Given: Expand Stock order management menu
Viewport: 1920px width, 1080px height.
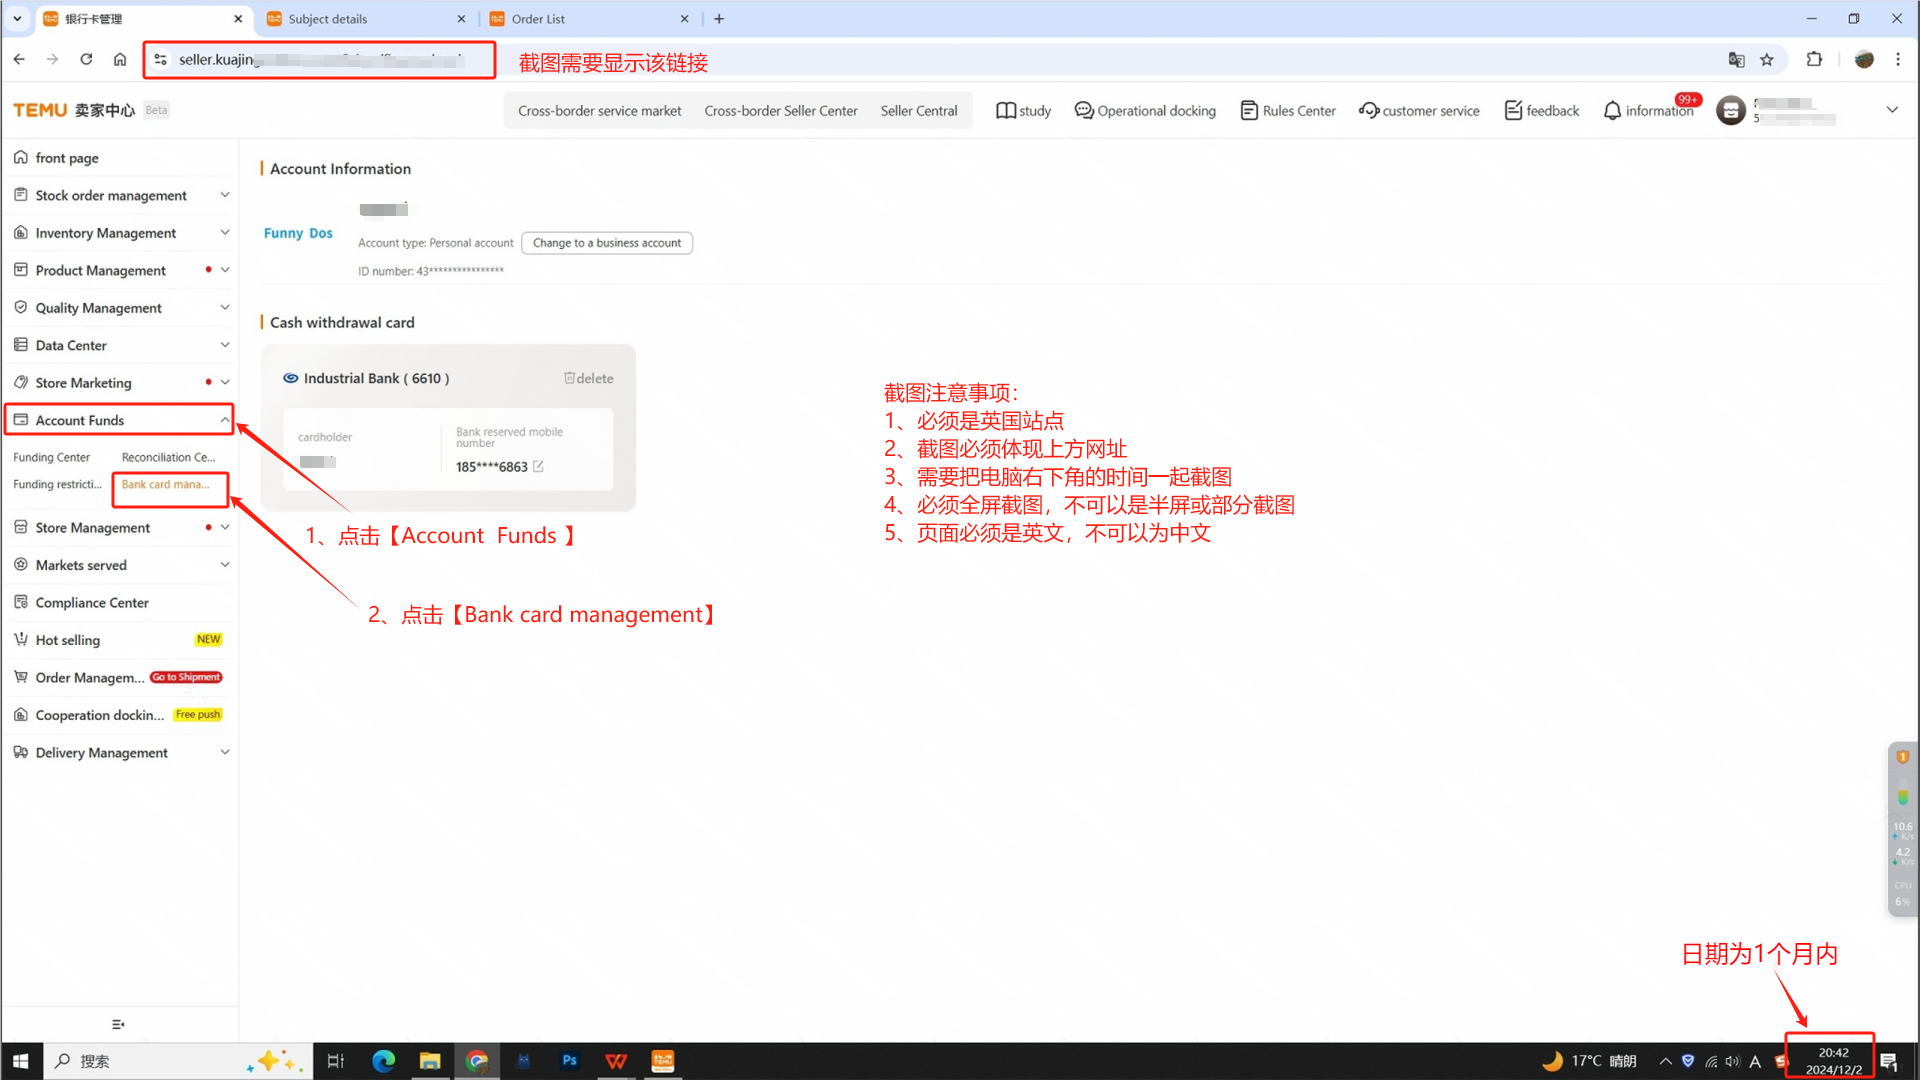Looking at the screenshot, I should point(224,195).
